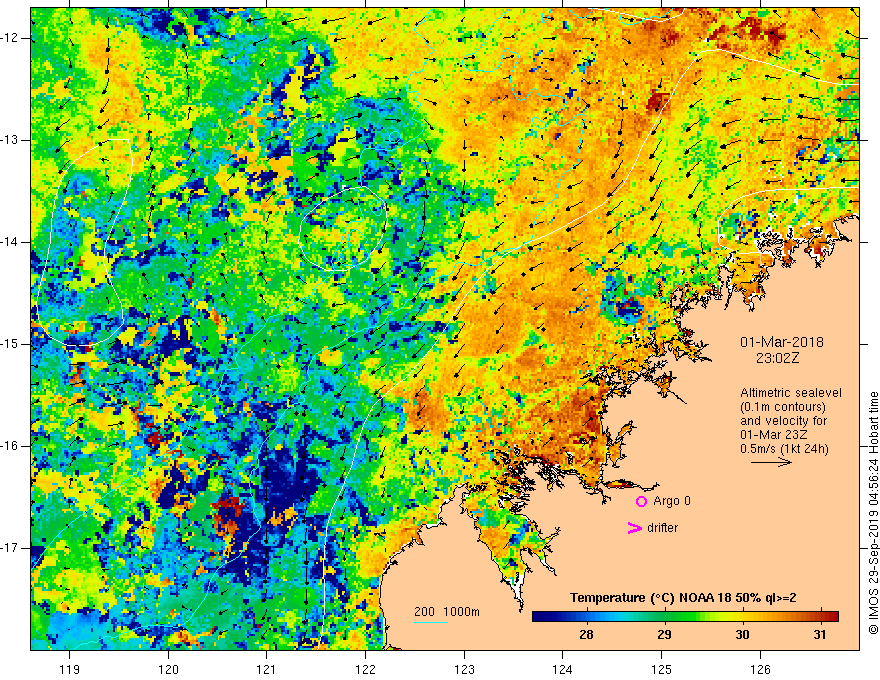Click the '(0.1m contours)' legend line
880x680 pixels.
pyautogui.click(x=783, y=407)
